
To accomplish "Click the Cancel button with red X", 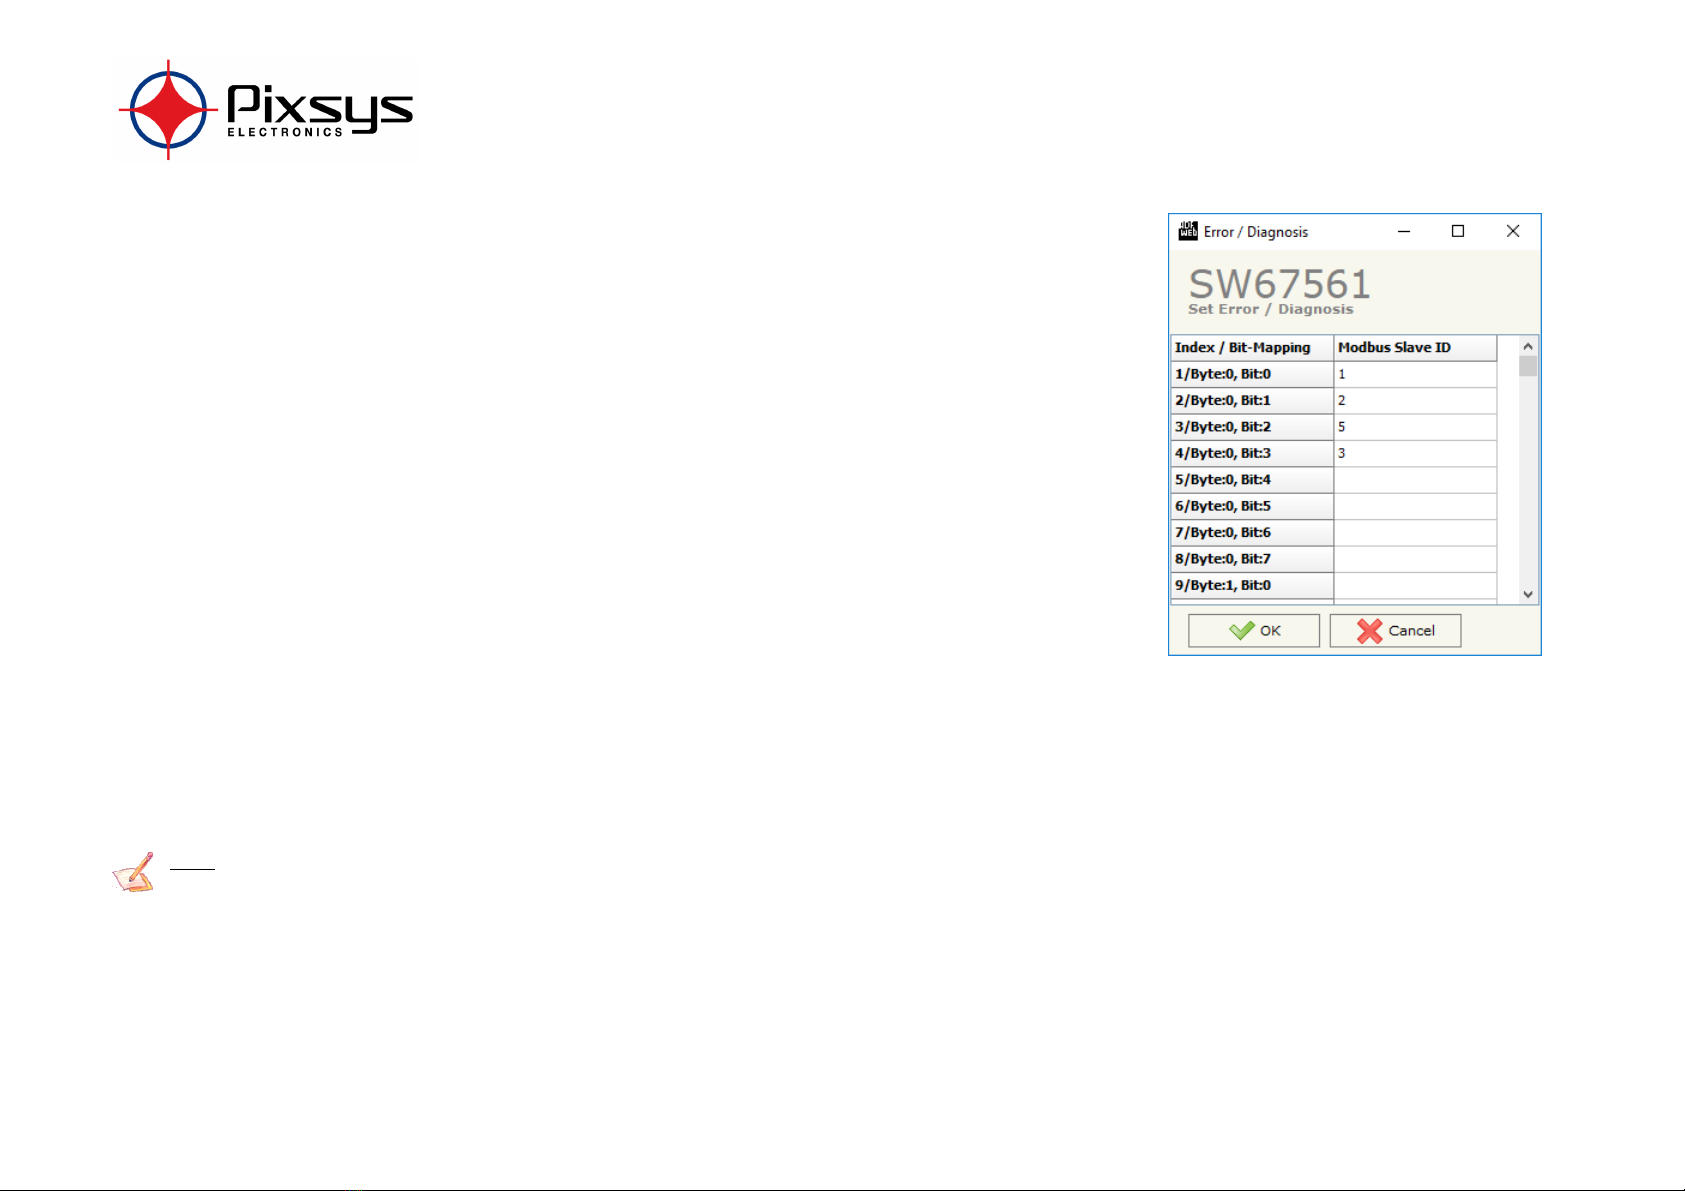I will (1395, 631).
